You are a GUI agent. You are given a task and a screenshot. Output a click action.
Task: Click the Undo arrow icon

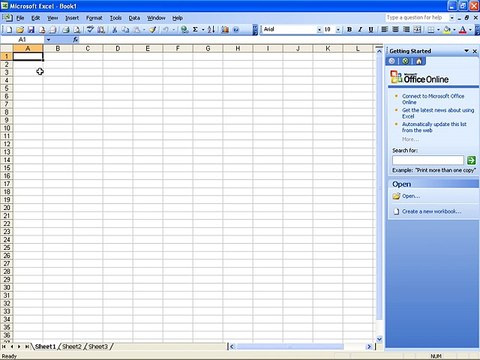coord(166,30)
